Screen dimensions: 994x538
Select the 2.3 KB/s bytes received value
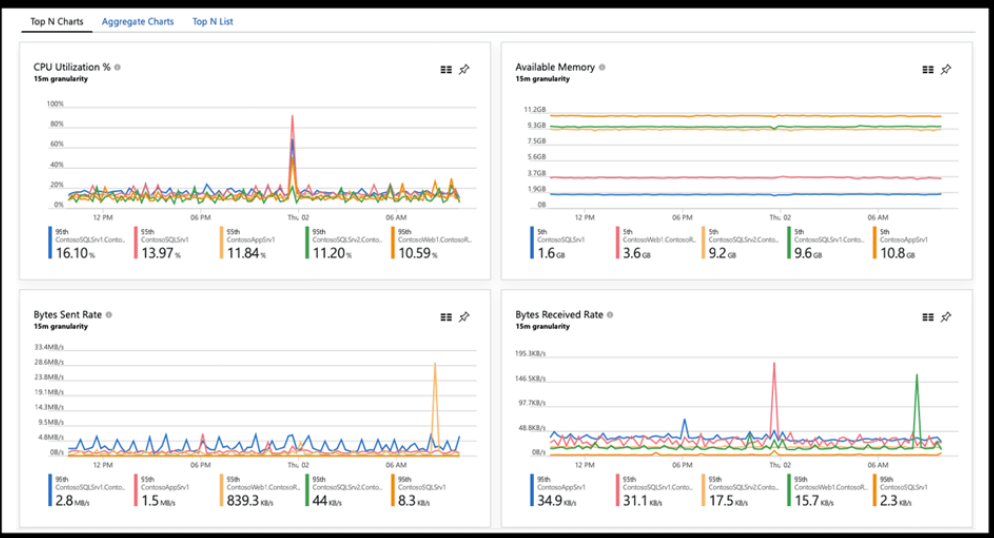(x=896, y=501)
